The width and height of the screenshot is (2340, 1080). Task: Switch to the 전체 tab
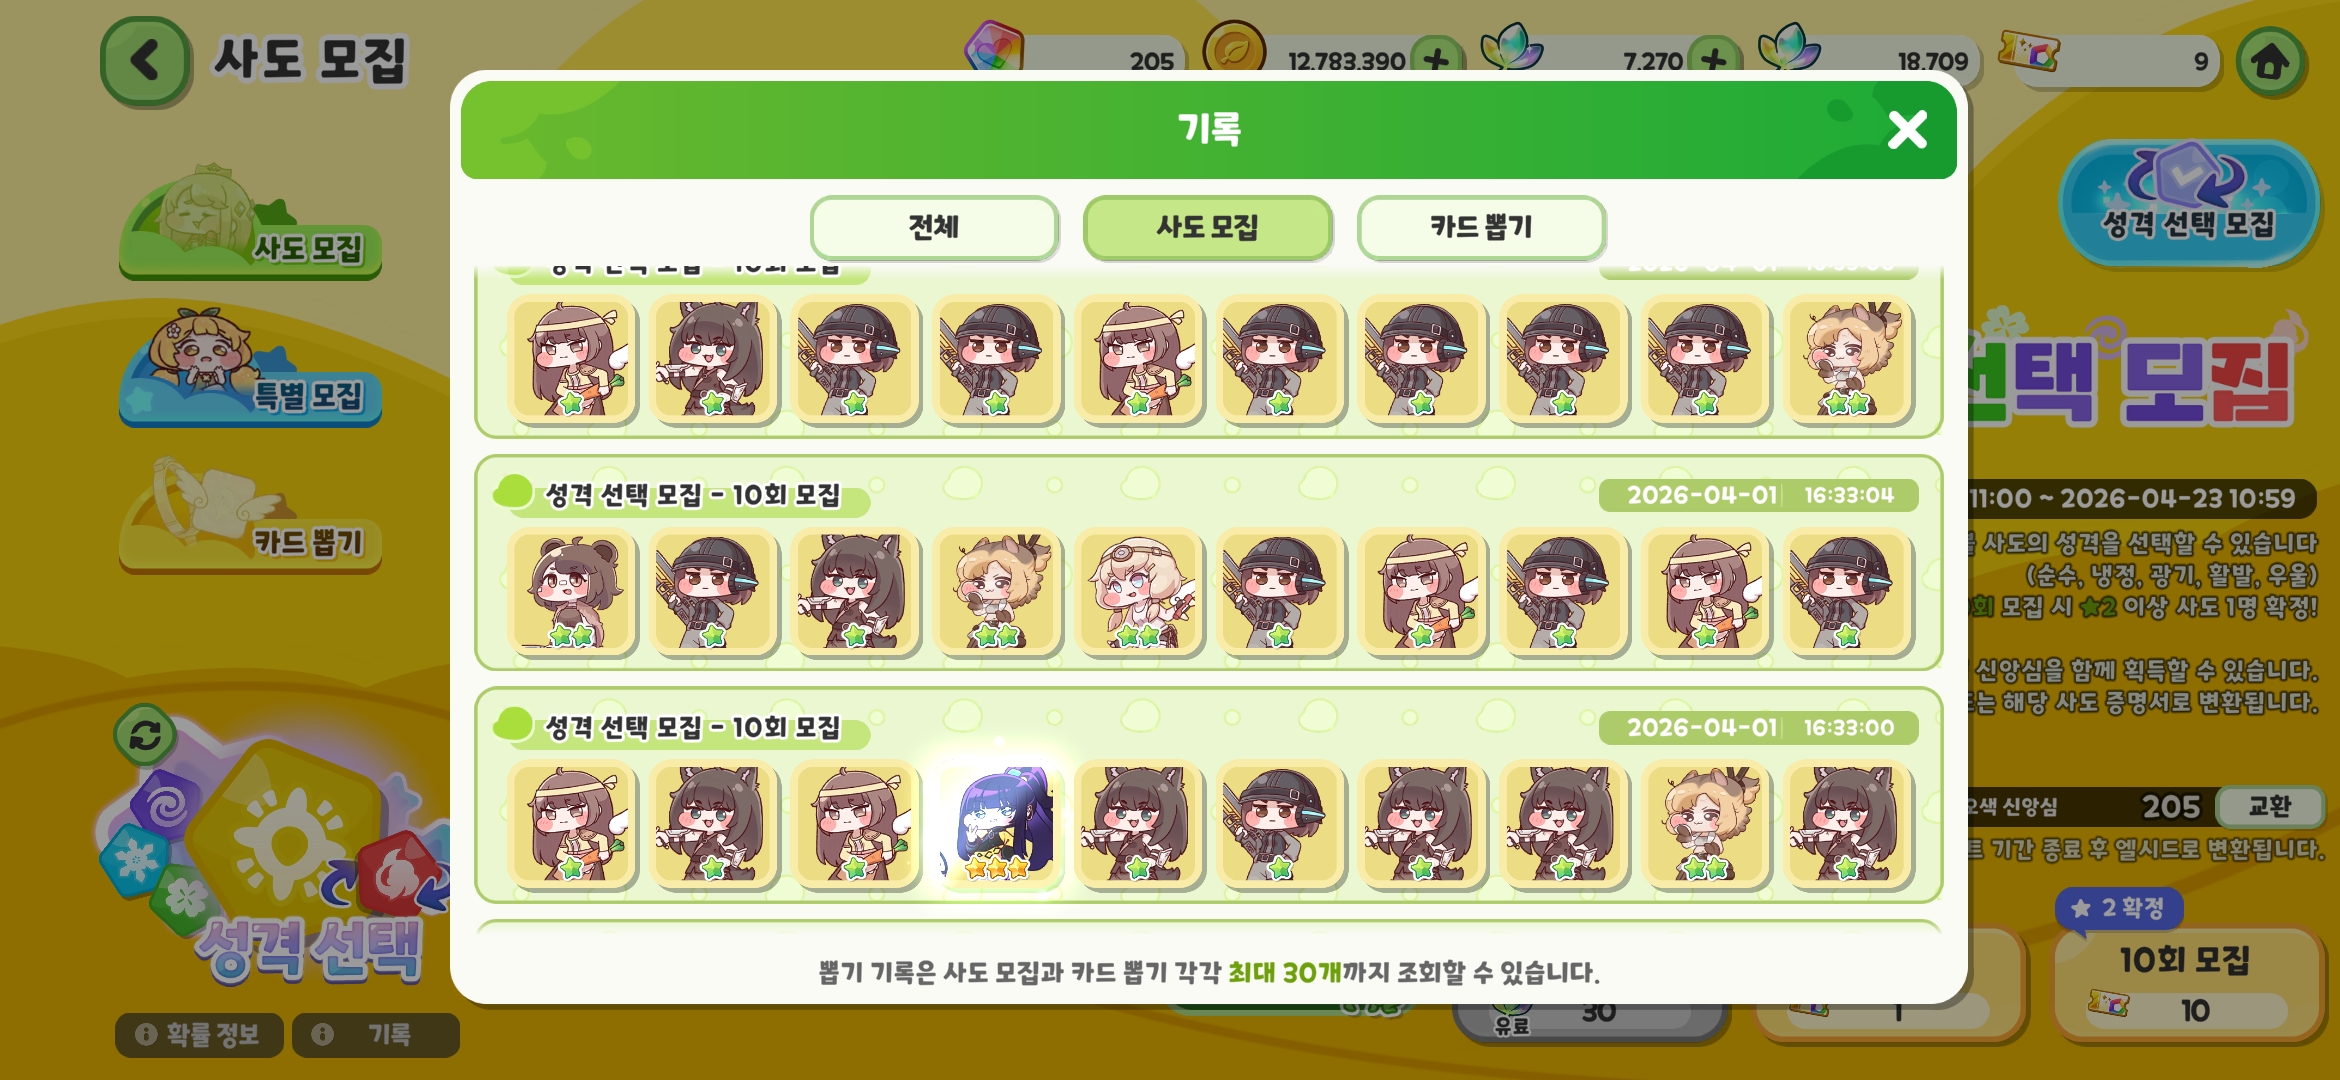pos(934,227)
